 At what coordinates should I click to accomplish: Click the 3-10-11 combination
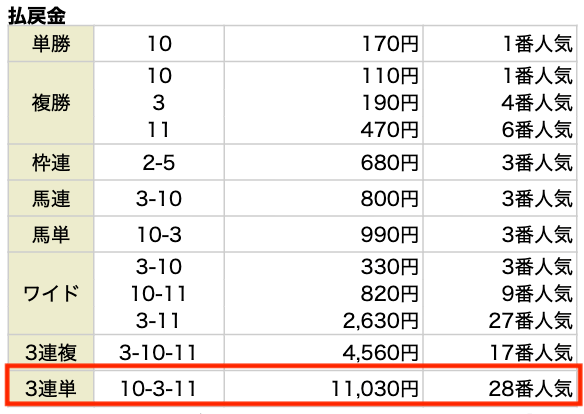158,352
